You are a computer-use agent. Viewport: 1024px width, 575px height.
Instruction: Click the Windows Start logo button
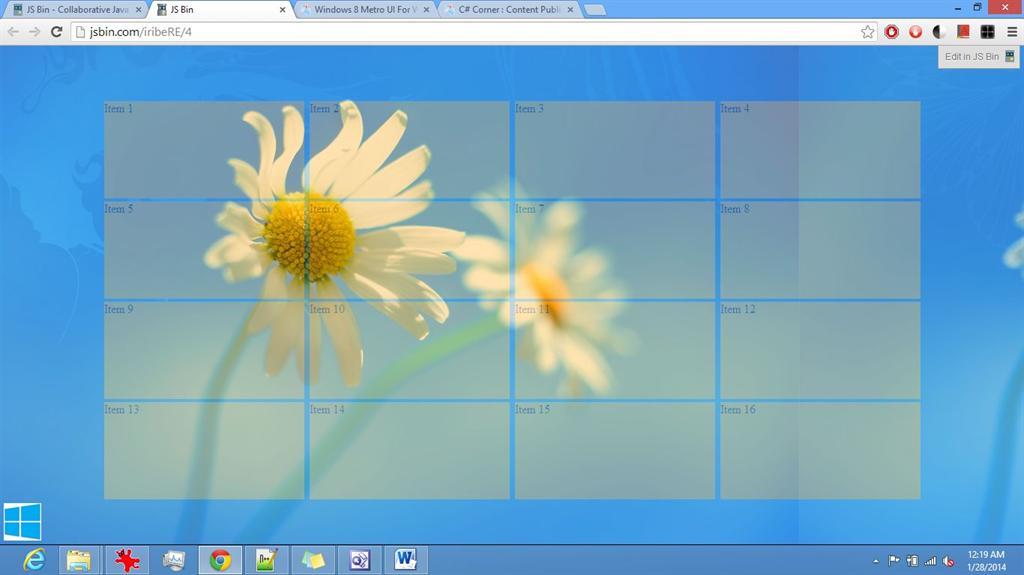(x=23, y=521)
